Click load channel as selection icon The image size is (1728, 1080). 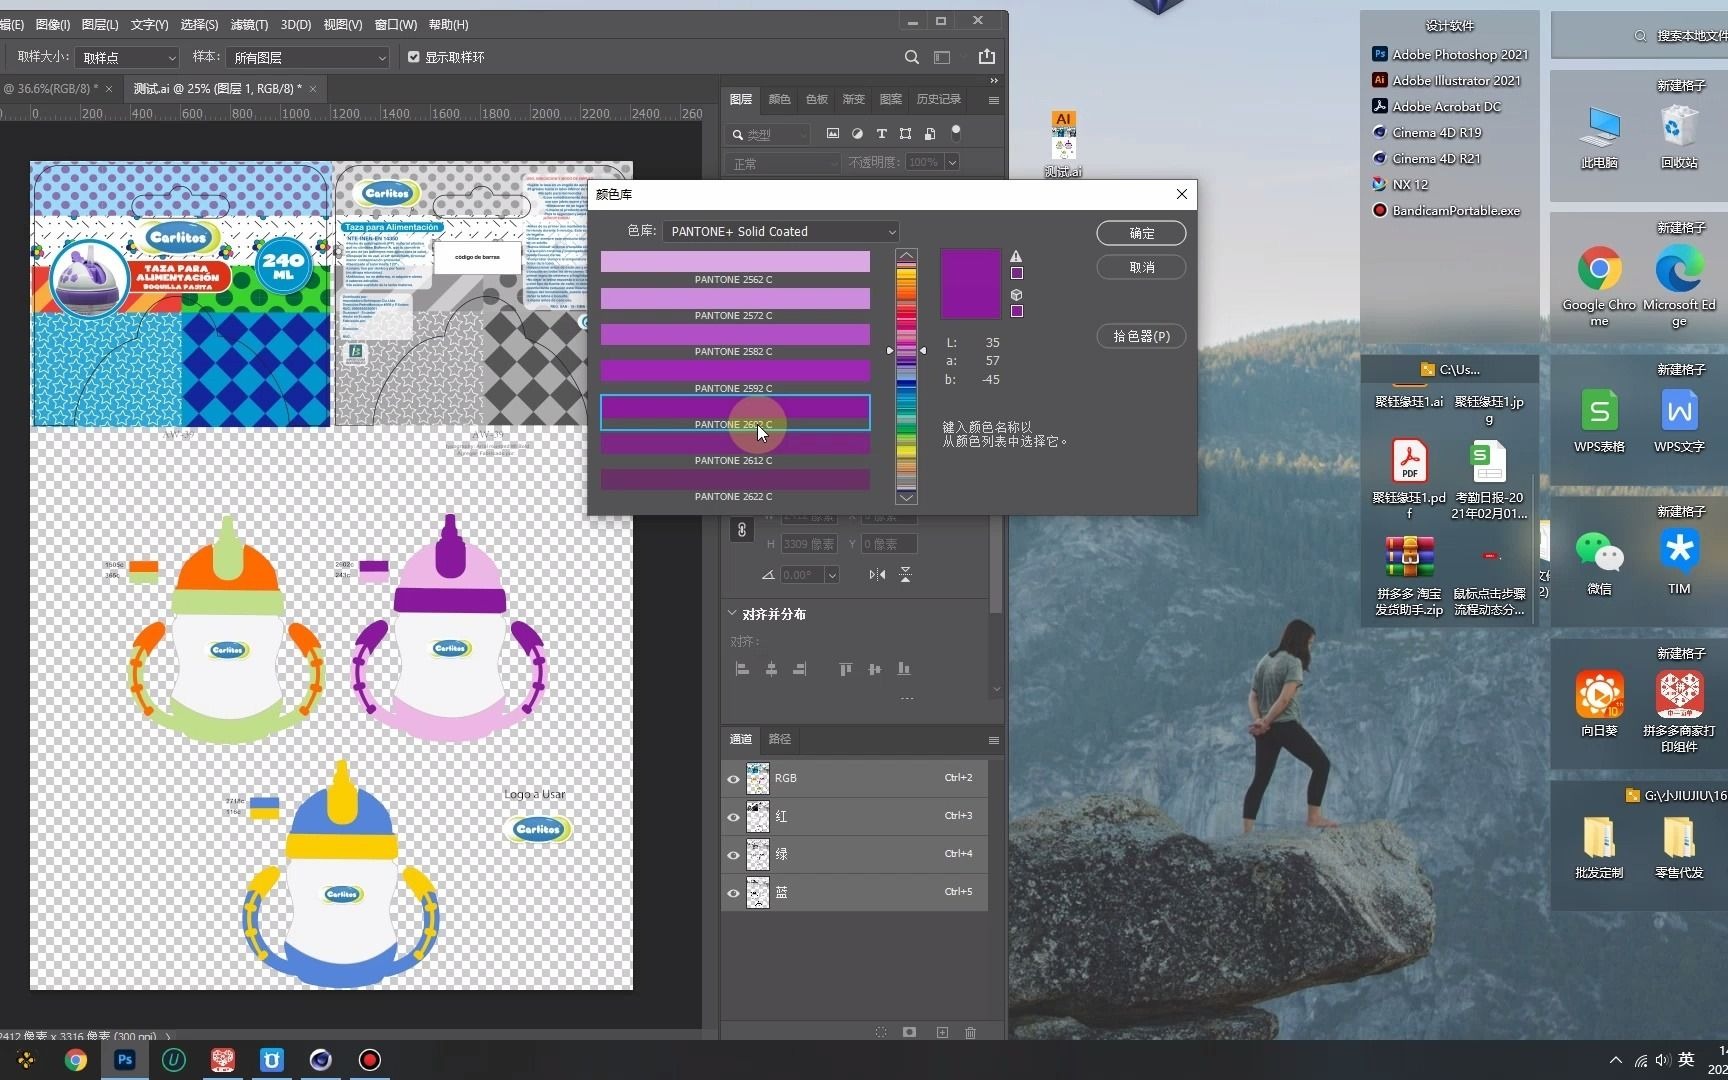tap(881, 1032)
